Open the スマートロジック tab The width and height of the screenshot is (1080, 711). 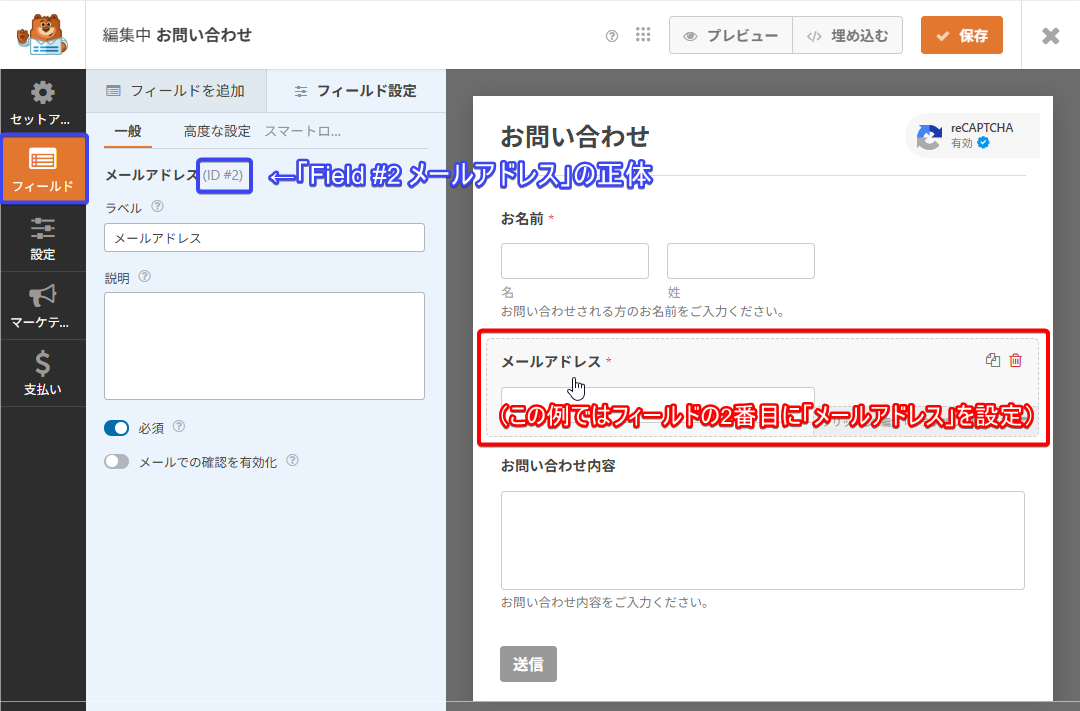[x=302, y=131]
